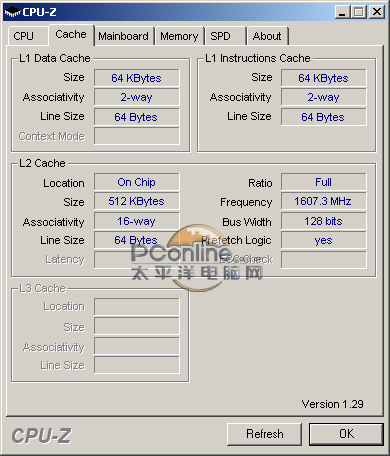This screenshot has height=456, width=390.
Task: Open the About tab
Action: [267, 36]
